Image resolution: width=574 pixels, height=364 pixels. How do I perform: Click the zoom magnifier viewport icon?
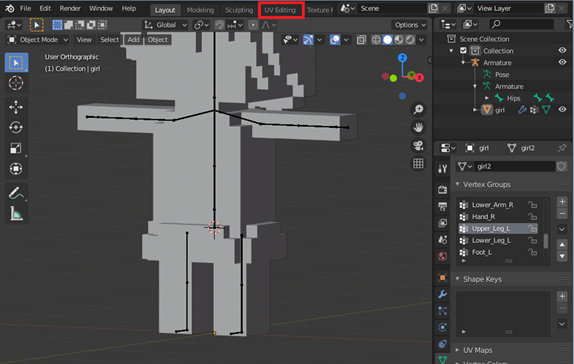tap(418, 109)
